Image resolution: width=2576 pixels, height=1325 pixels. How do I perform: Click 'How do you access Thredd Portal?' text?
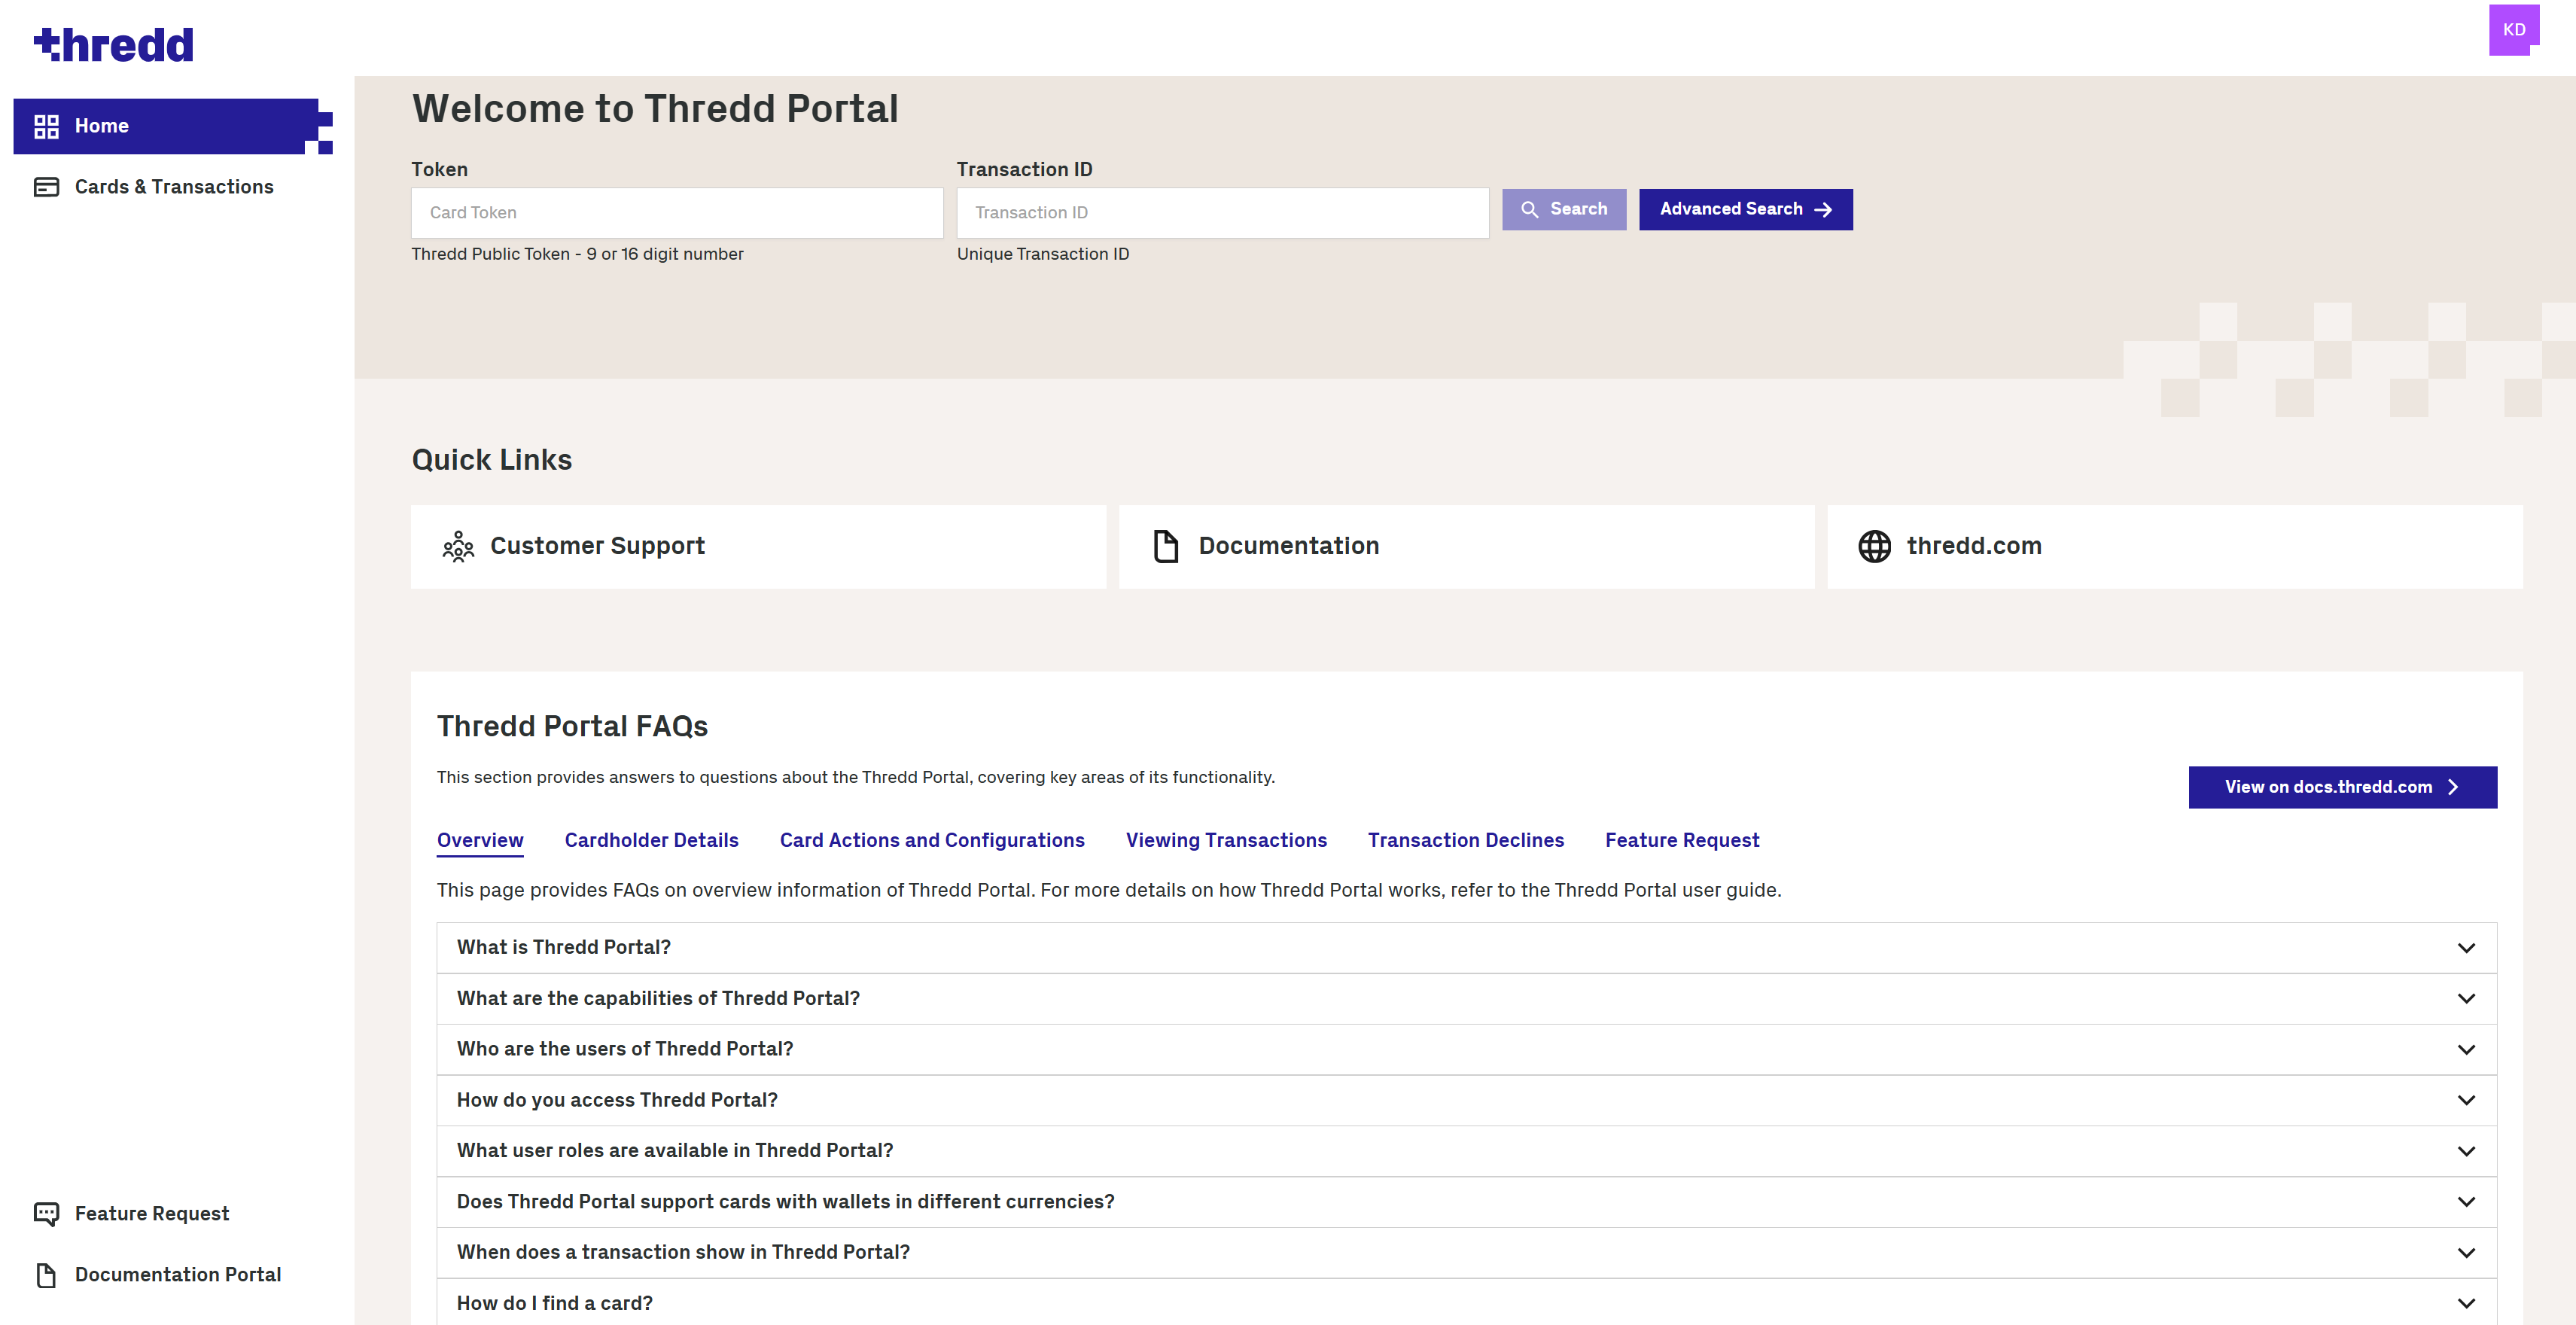(x=617, y=1100)
